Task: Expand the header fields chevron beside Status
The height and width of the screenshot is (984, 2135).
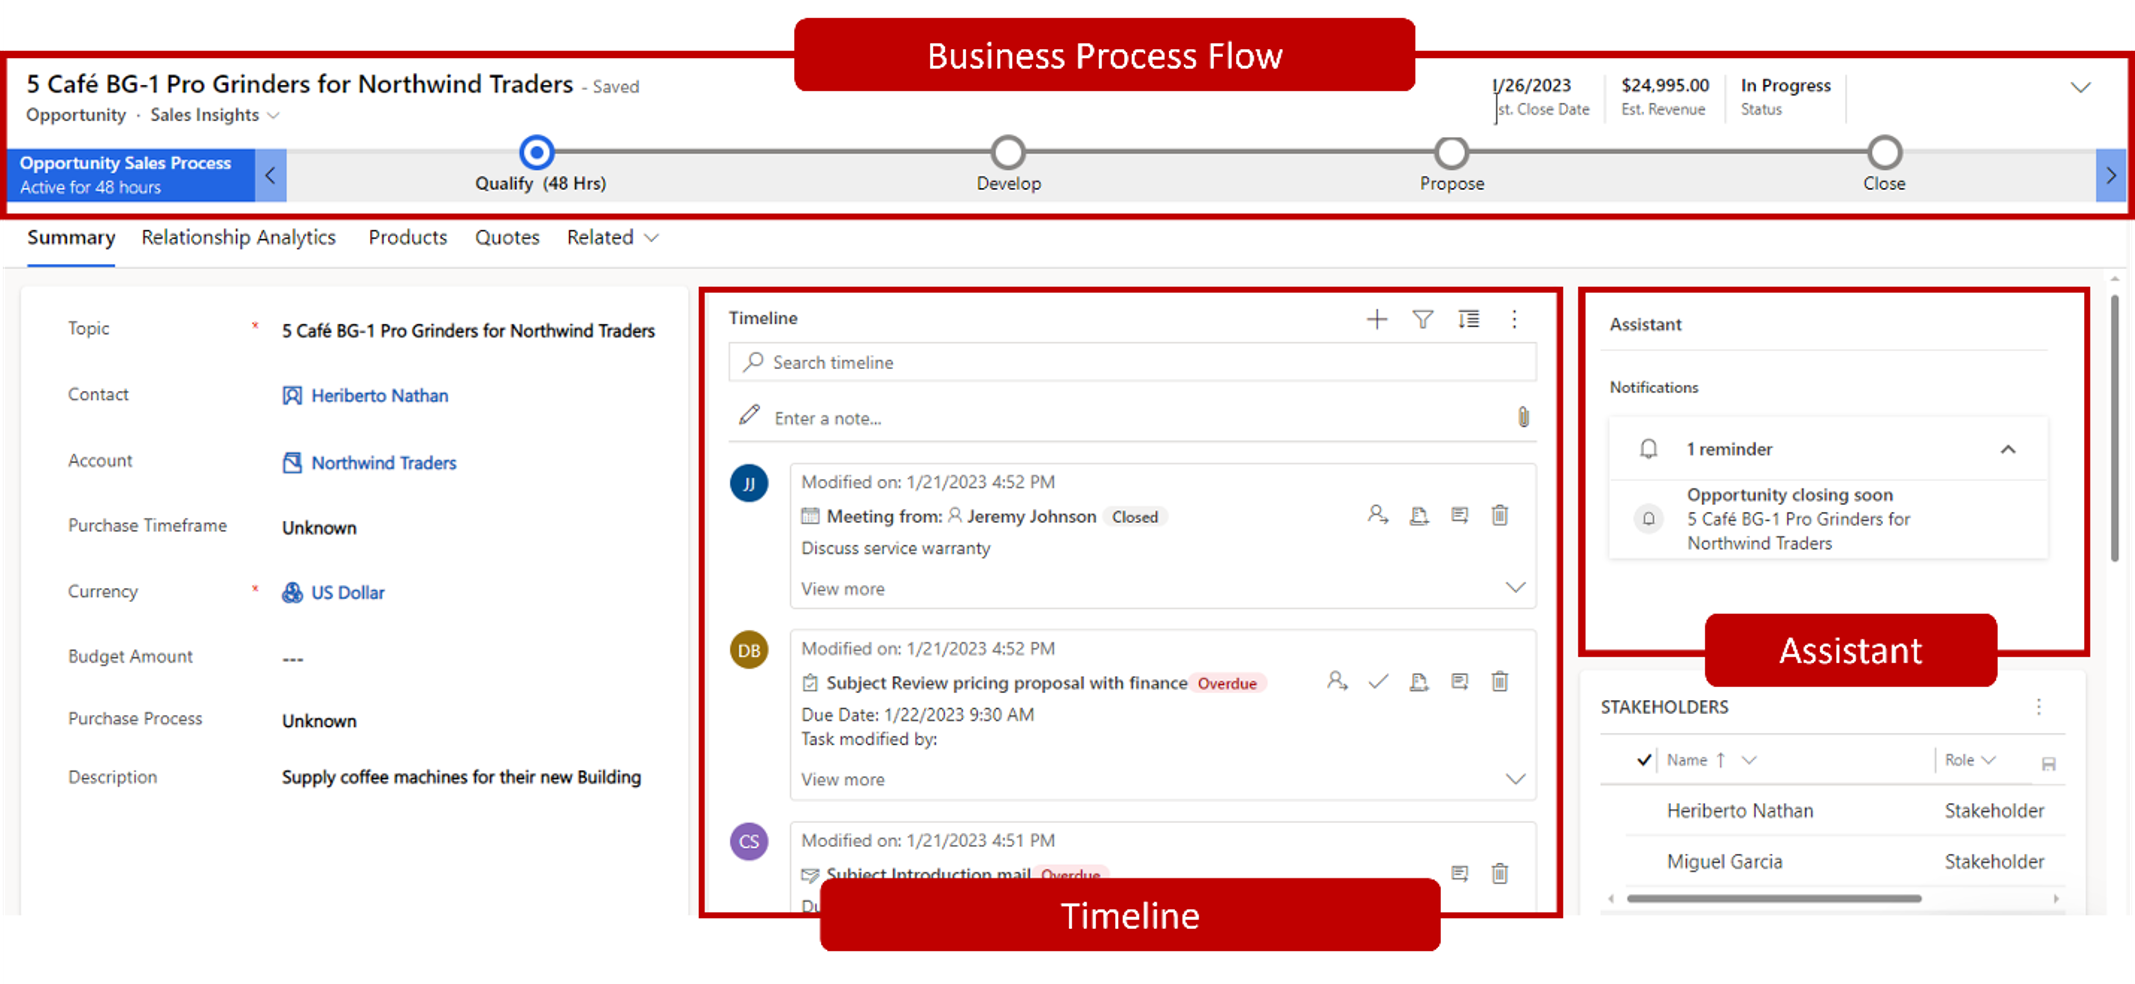Action: click(2081, 88)
